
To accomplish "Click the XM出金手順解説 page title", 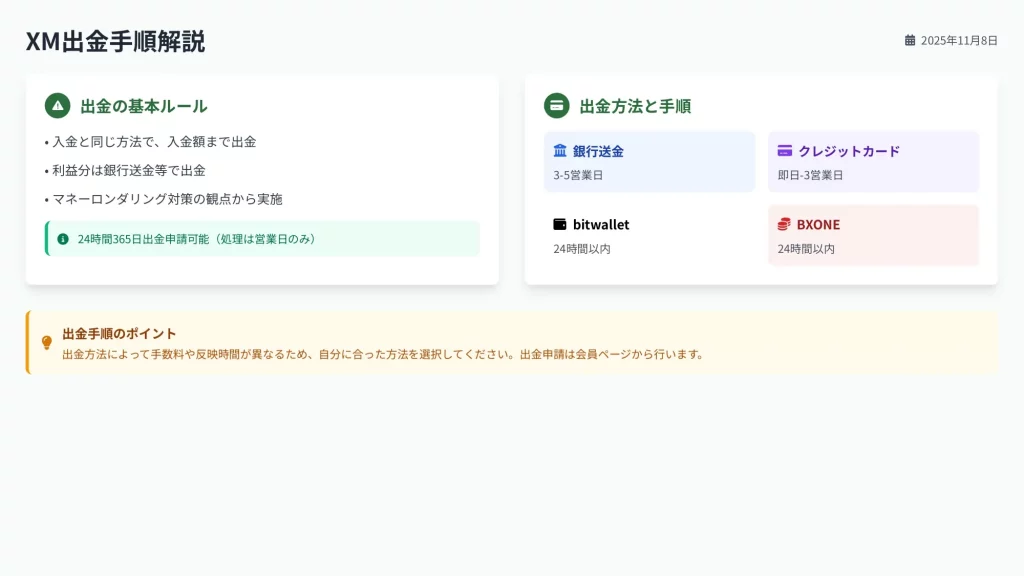I will 115,41.
